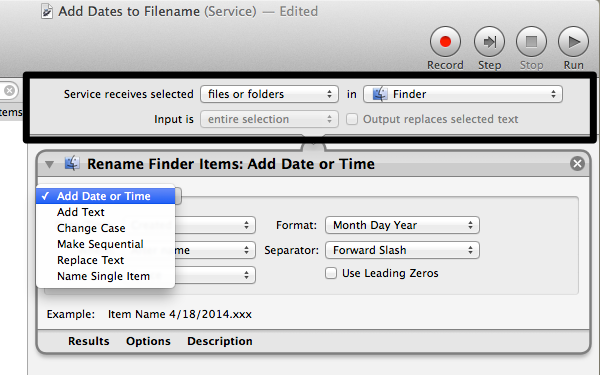Viewport: 600px width, 375px height.
Task: Click the Step workflow icon
Action: coord(489,41)
